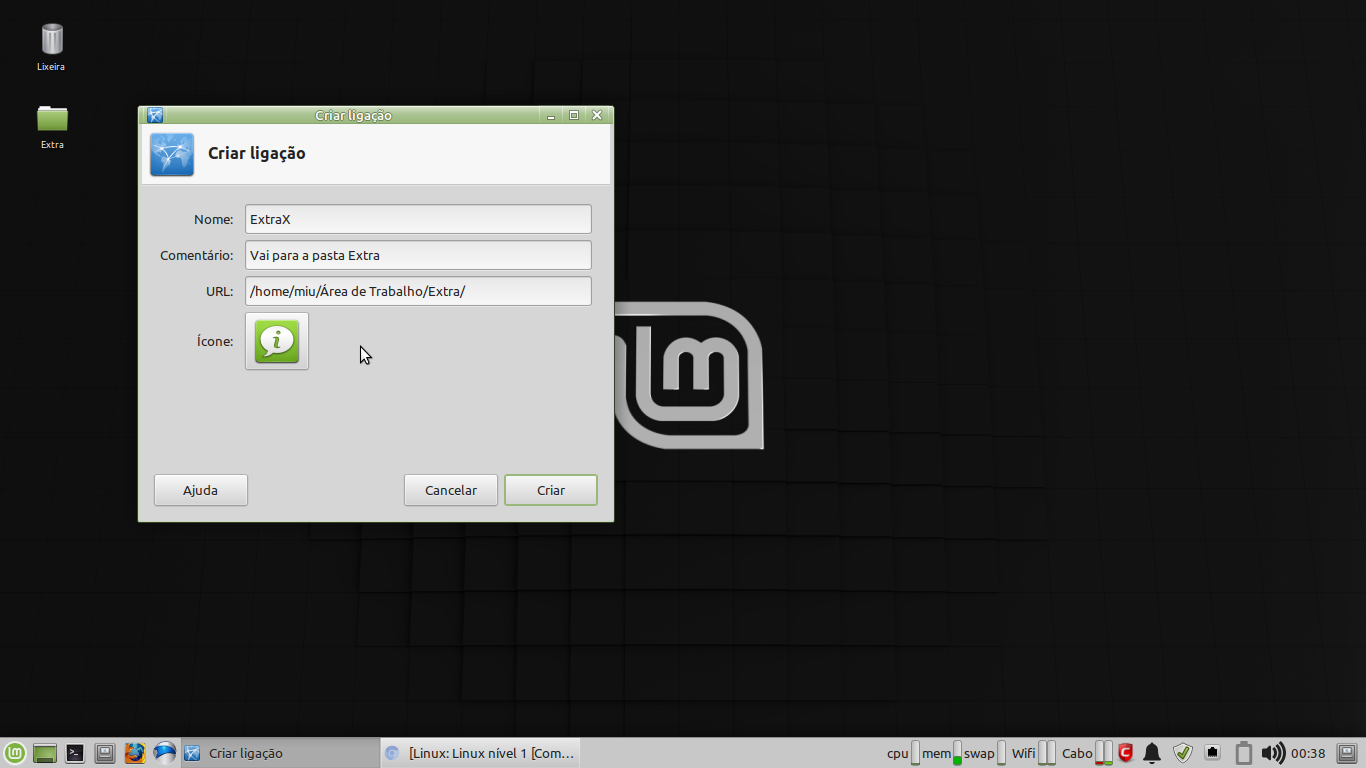Open the Linux Mint start menu
1366x768 pixels.
pyautogui.click(x=15, y=753)
